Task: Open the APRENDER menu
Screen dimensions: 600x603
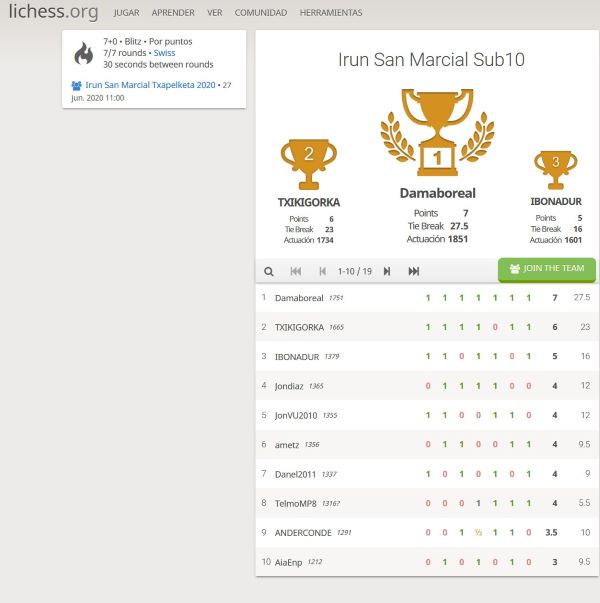Action: [173, 13]
